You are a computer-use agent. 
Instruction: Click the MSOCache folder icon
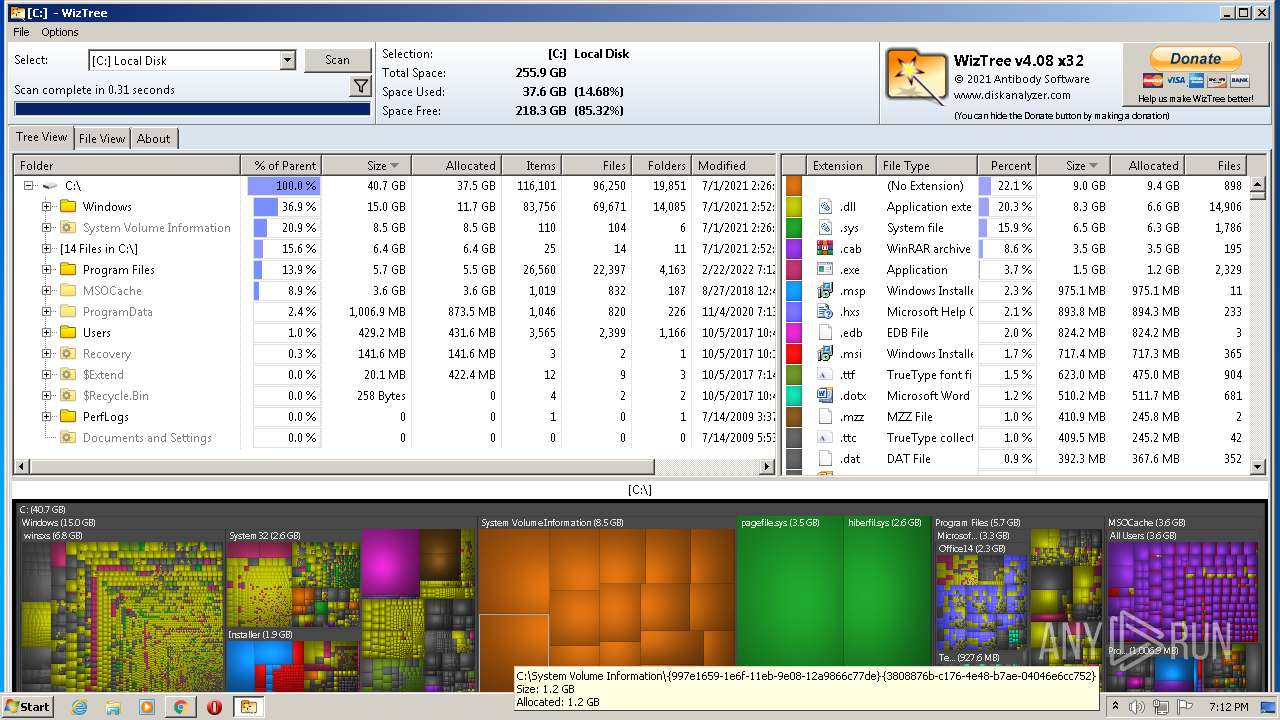click(68, 291)
